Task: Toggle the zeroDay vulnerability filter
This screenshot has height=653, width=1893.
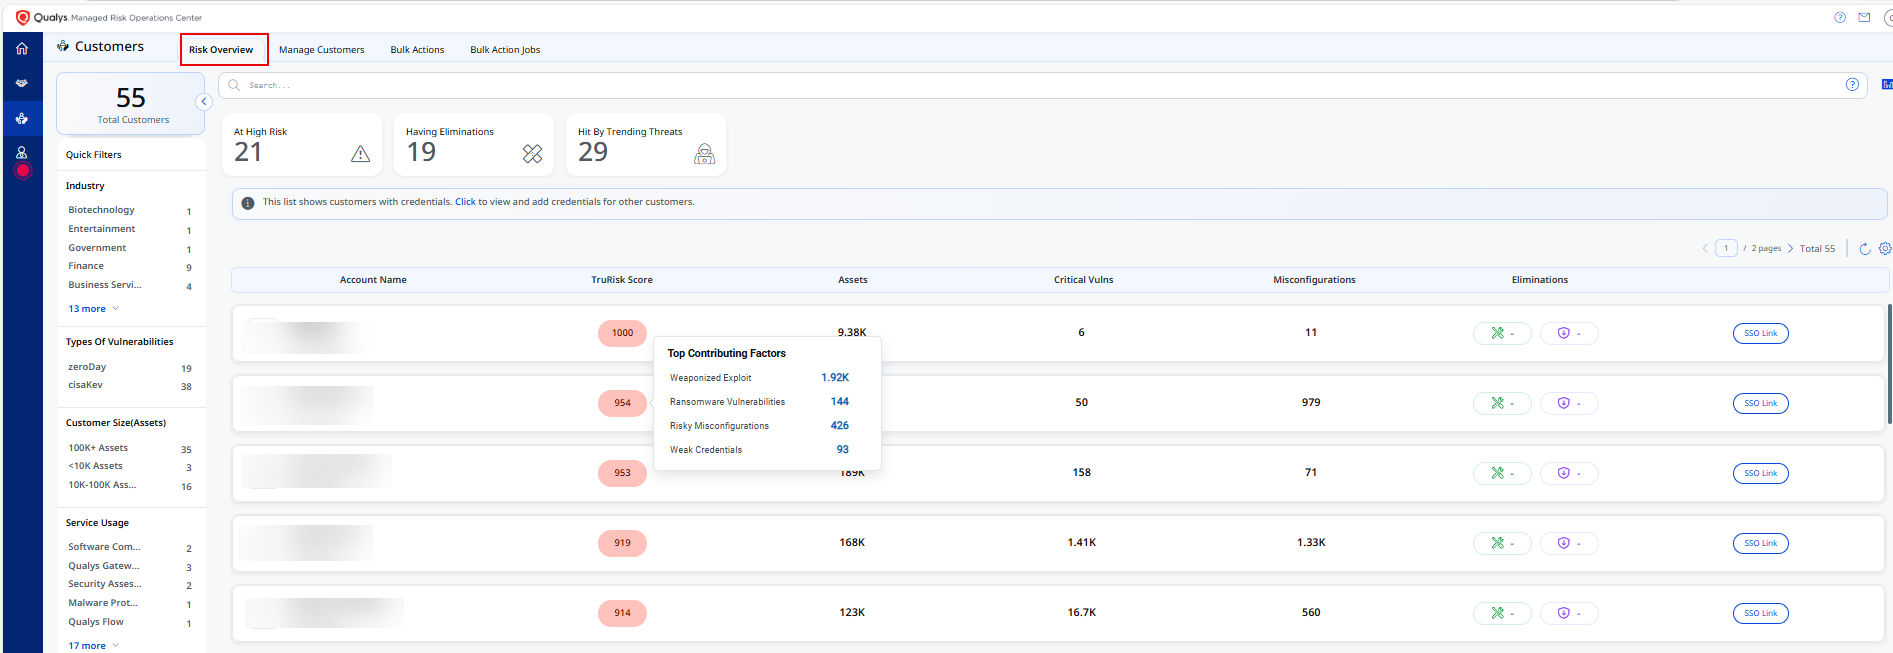Action: 87,367
